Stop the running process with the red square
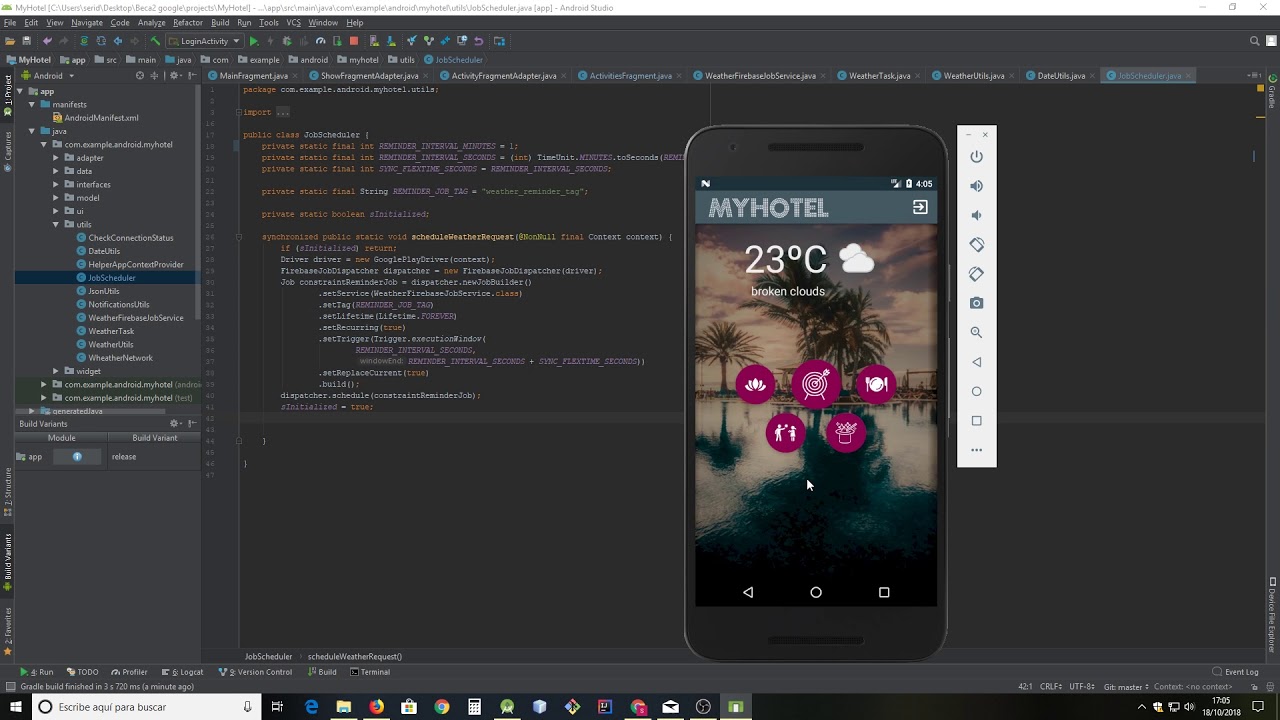The width and height of the screenshot is (1280, 720). [x=354, y=41]
